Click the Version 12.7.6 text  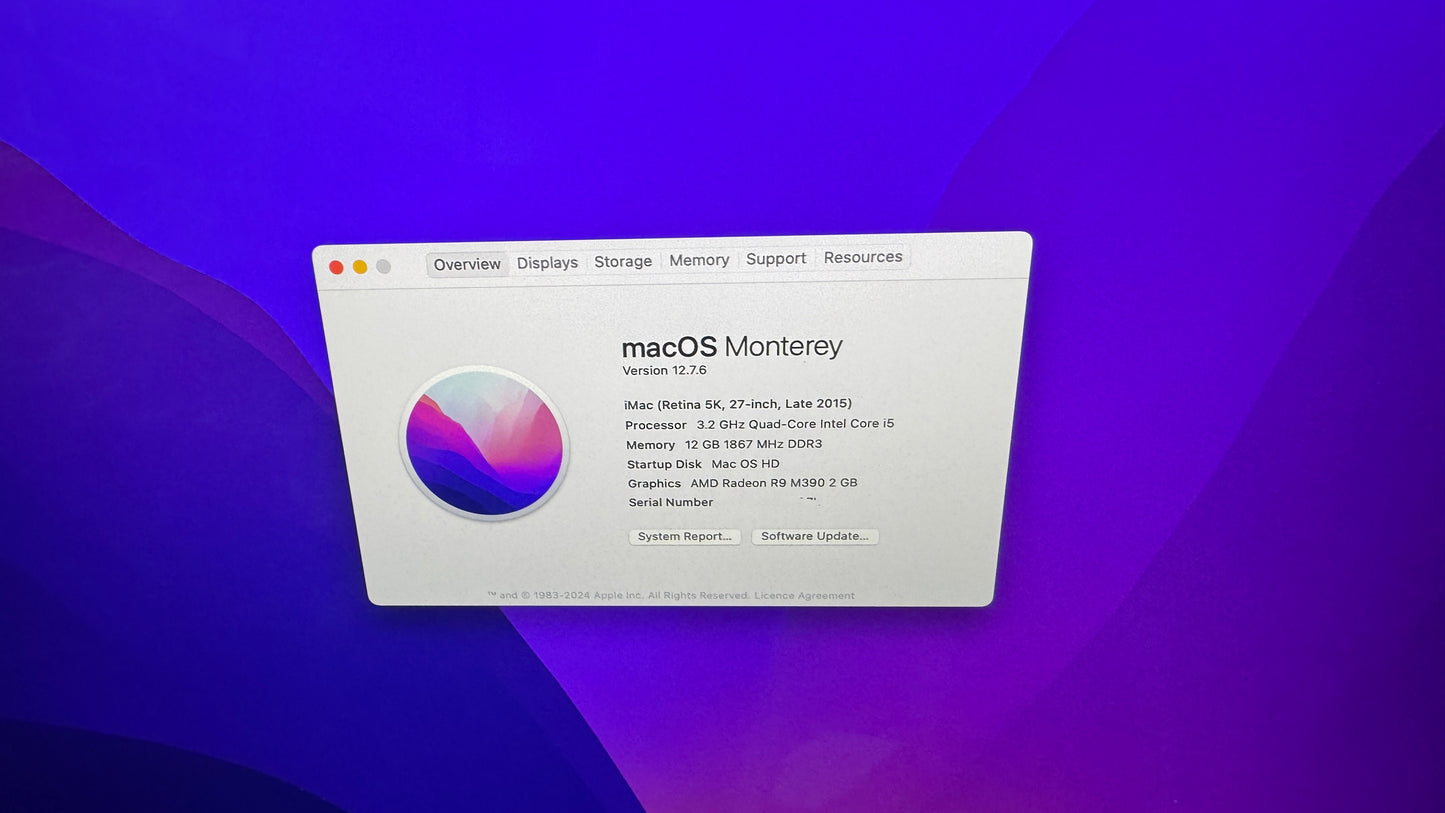pyautogui.click(x=665, y=370)
